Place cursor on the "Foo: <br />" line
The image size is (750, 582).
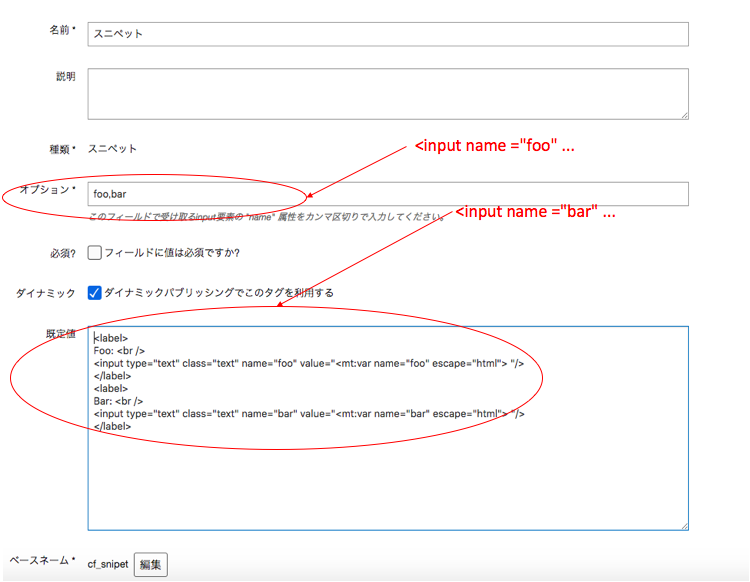coord(119,351)
